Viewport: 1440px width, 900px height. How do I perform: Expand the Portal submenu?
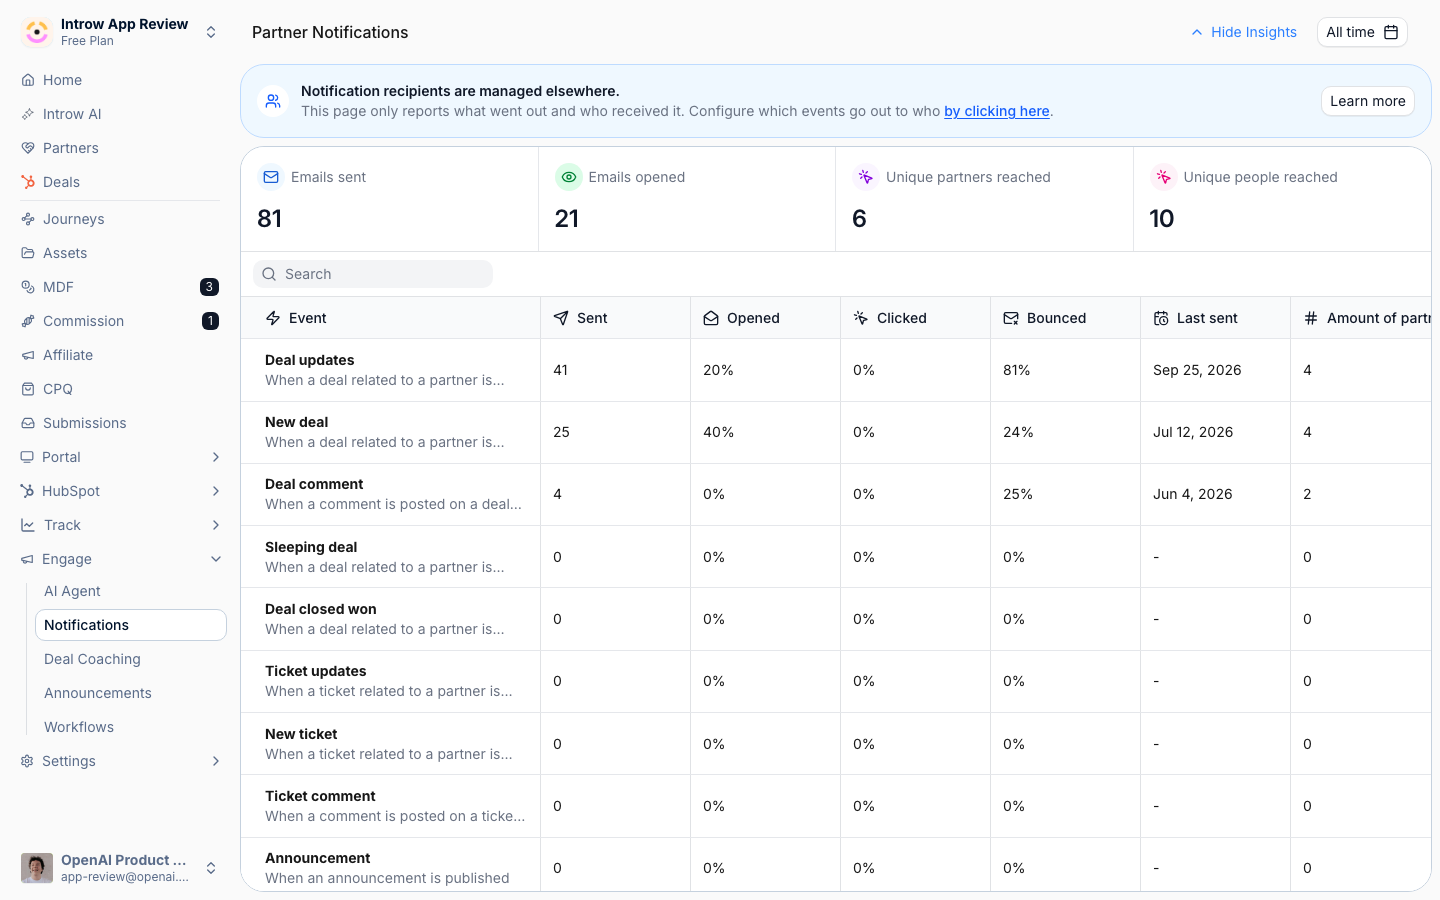point(216,457)
